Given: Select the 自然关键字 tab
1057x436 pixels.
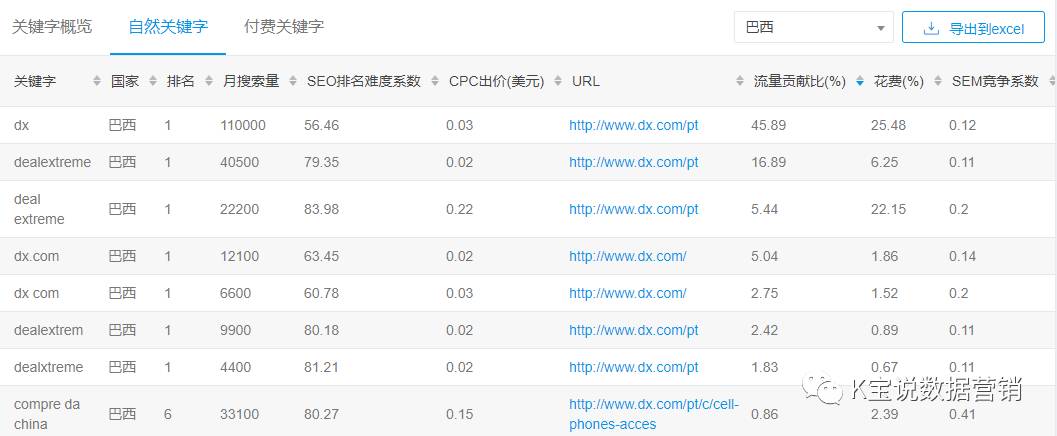Looking at the screenshot, I should 168,27.
